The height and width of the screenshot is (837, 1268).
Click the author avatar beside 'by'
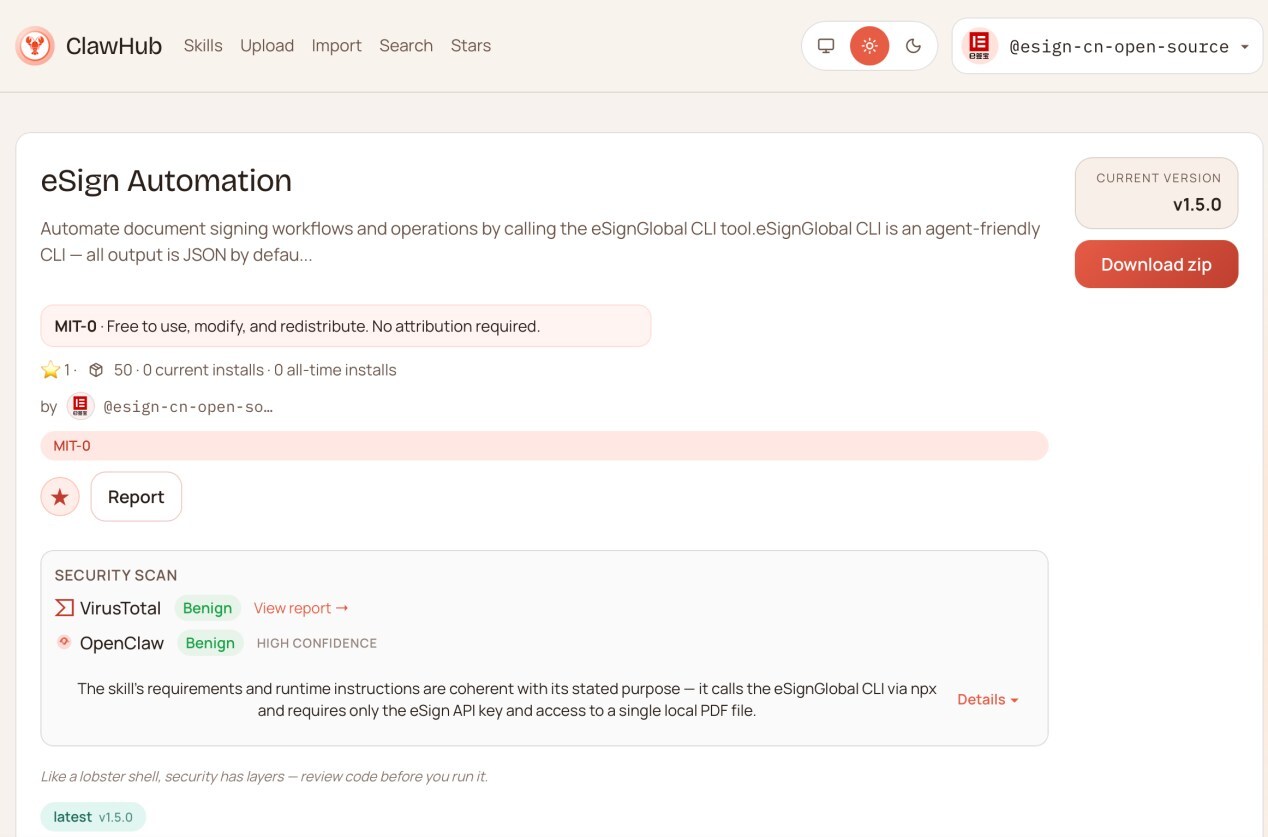(80, 406)
